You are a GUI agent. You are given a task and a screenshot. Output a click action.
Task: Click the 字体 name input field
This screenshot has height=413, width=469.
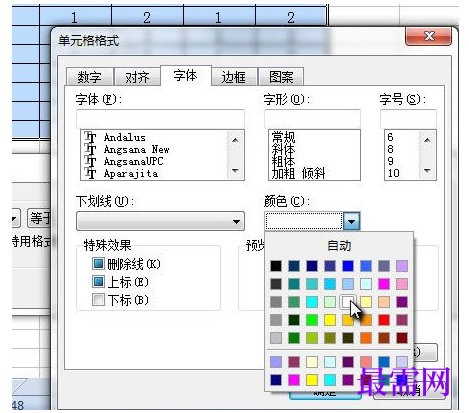click(160, 118)
